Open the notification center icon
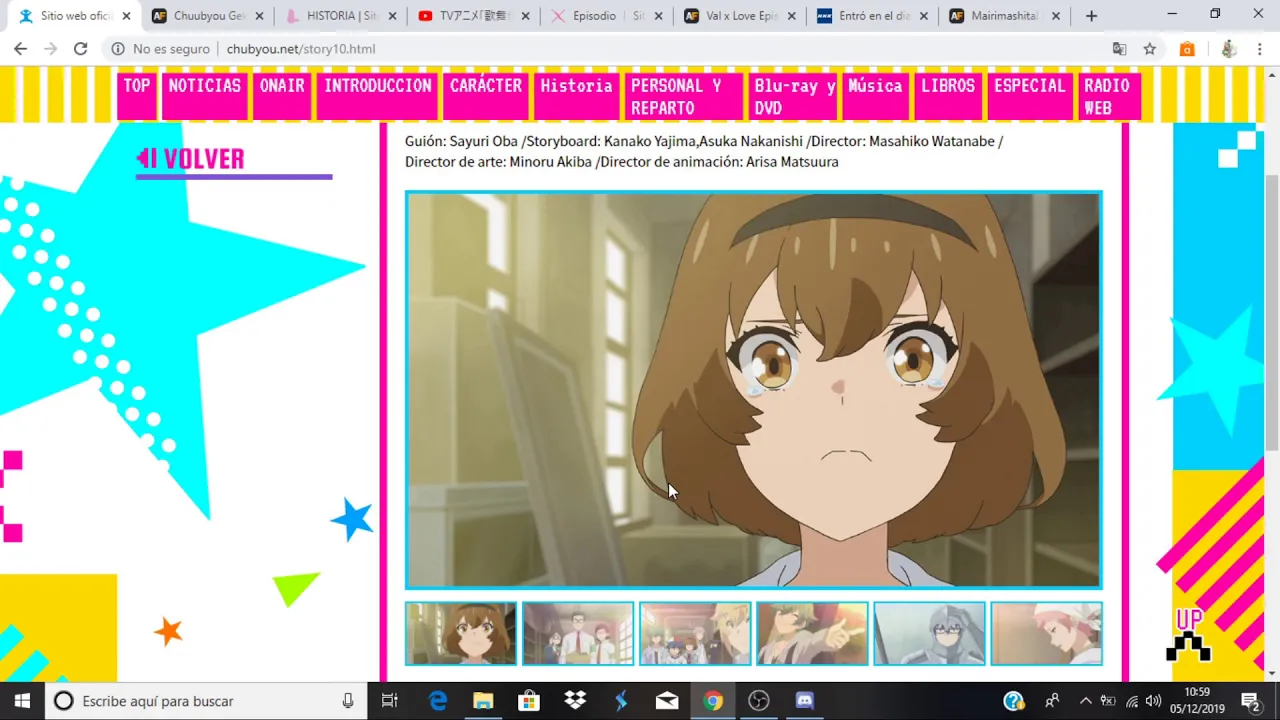This screenshot has height=720, width=1280. [1250, 701]
